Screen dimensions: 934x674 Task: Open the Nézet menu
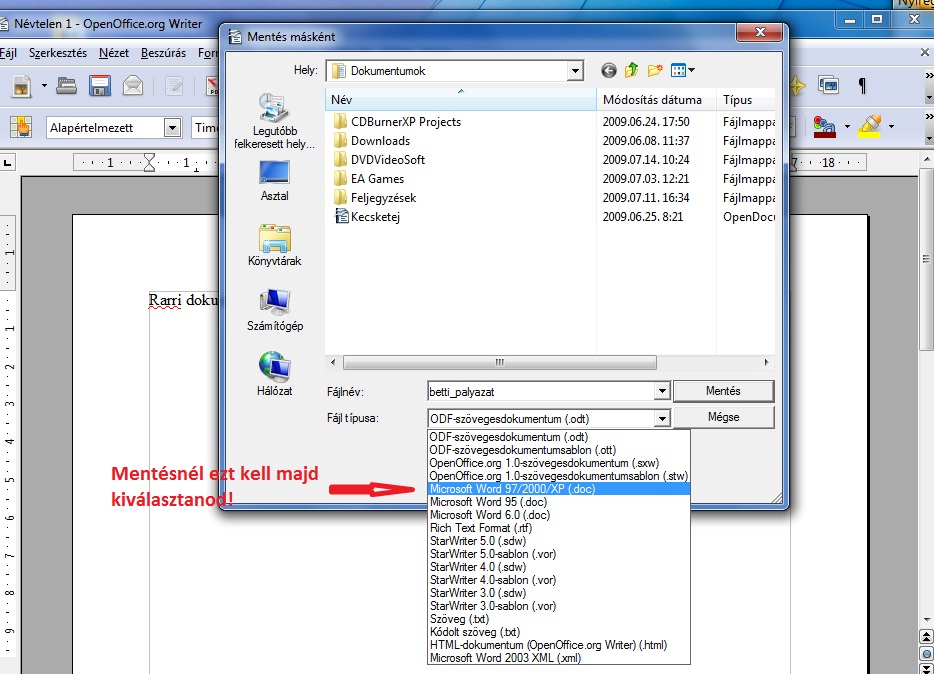114,53
